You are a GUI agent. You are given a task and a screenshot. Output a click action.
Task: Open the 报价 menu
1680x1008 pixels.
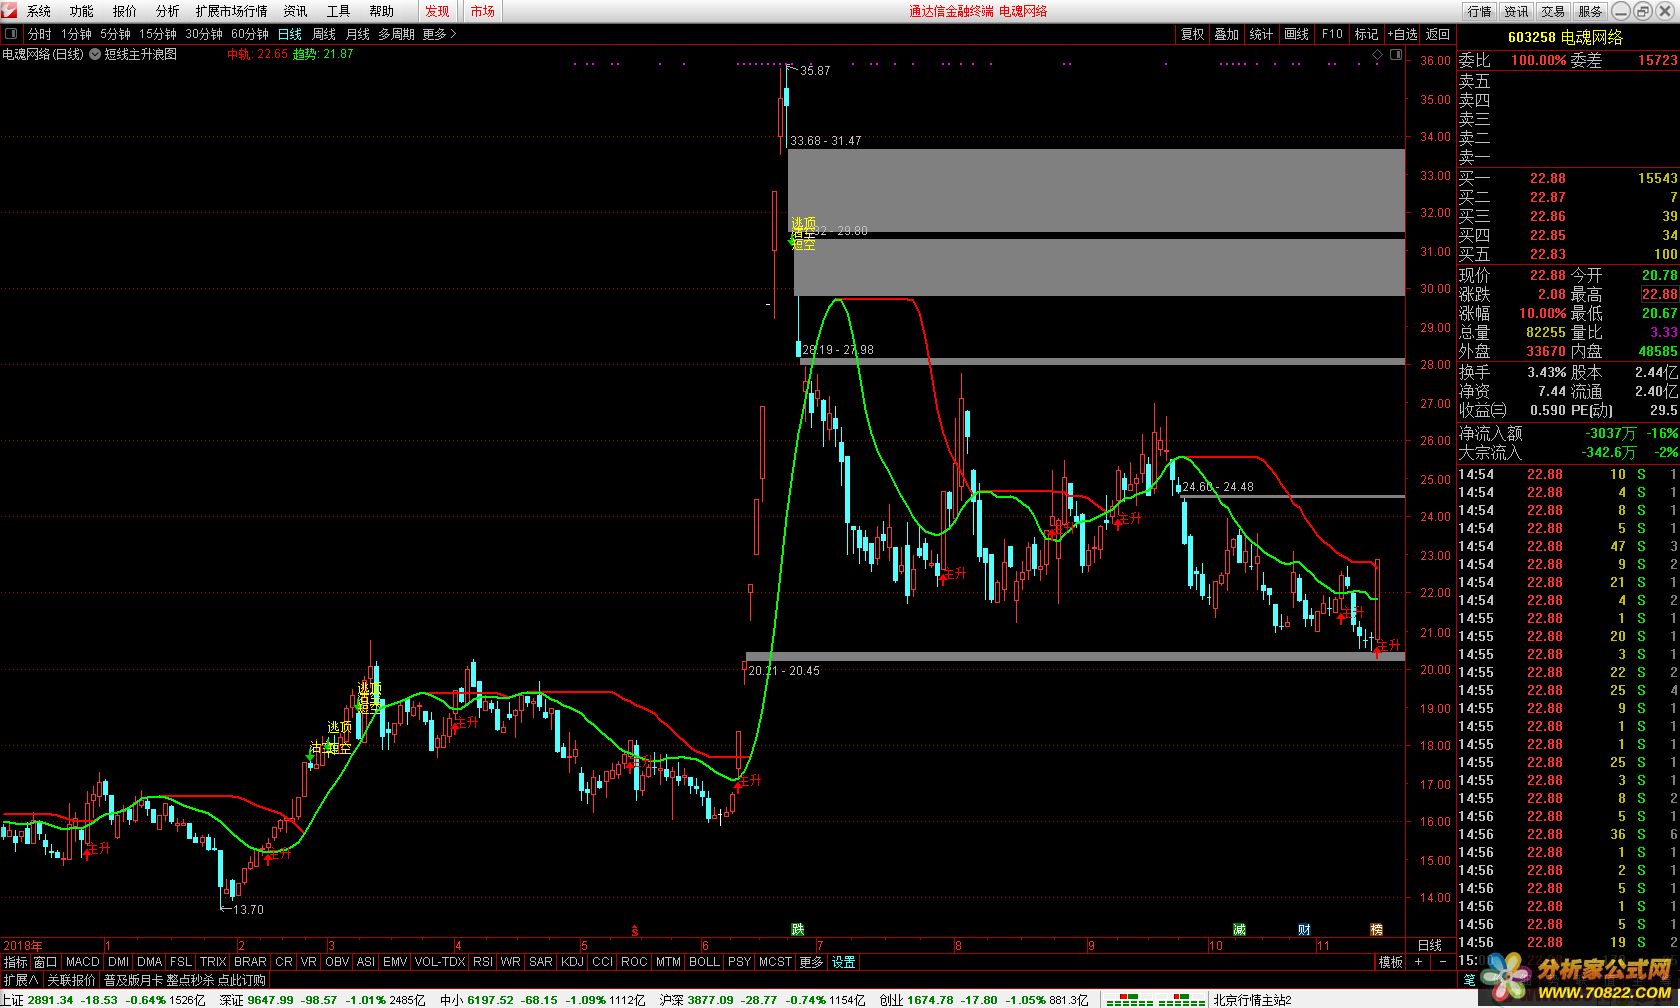[x=125, y=11]
